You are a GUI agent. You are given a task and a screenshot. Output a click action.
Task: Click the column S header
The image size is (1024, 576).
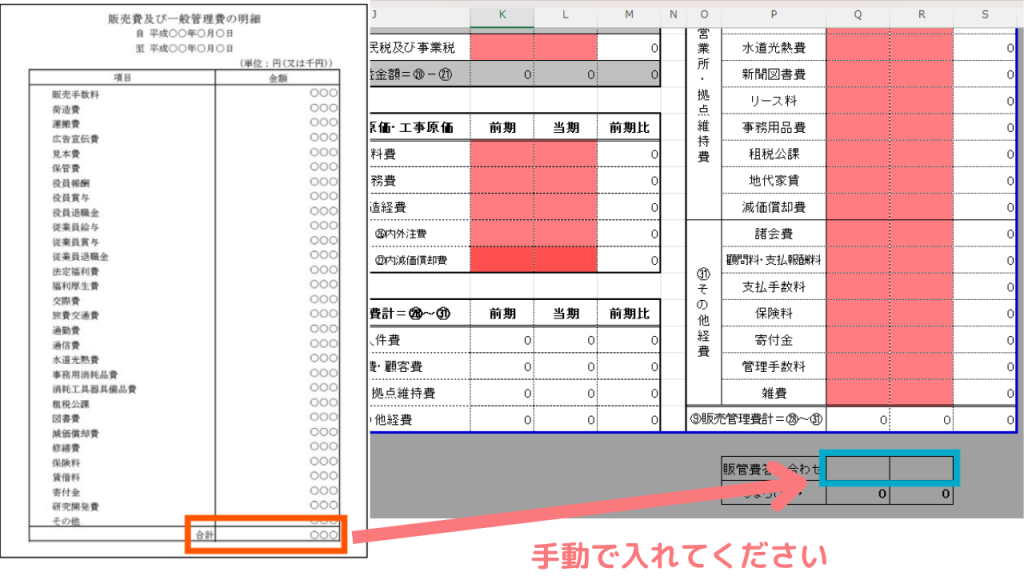[x=985, y=15]
